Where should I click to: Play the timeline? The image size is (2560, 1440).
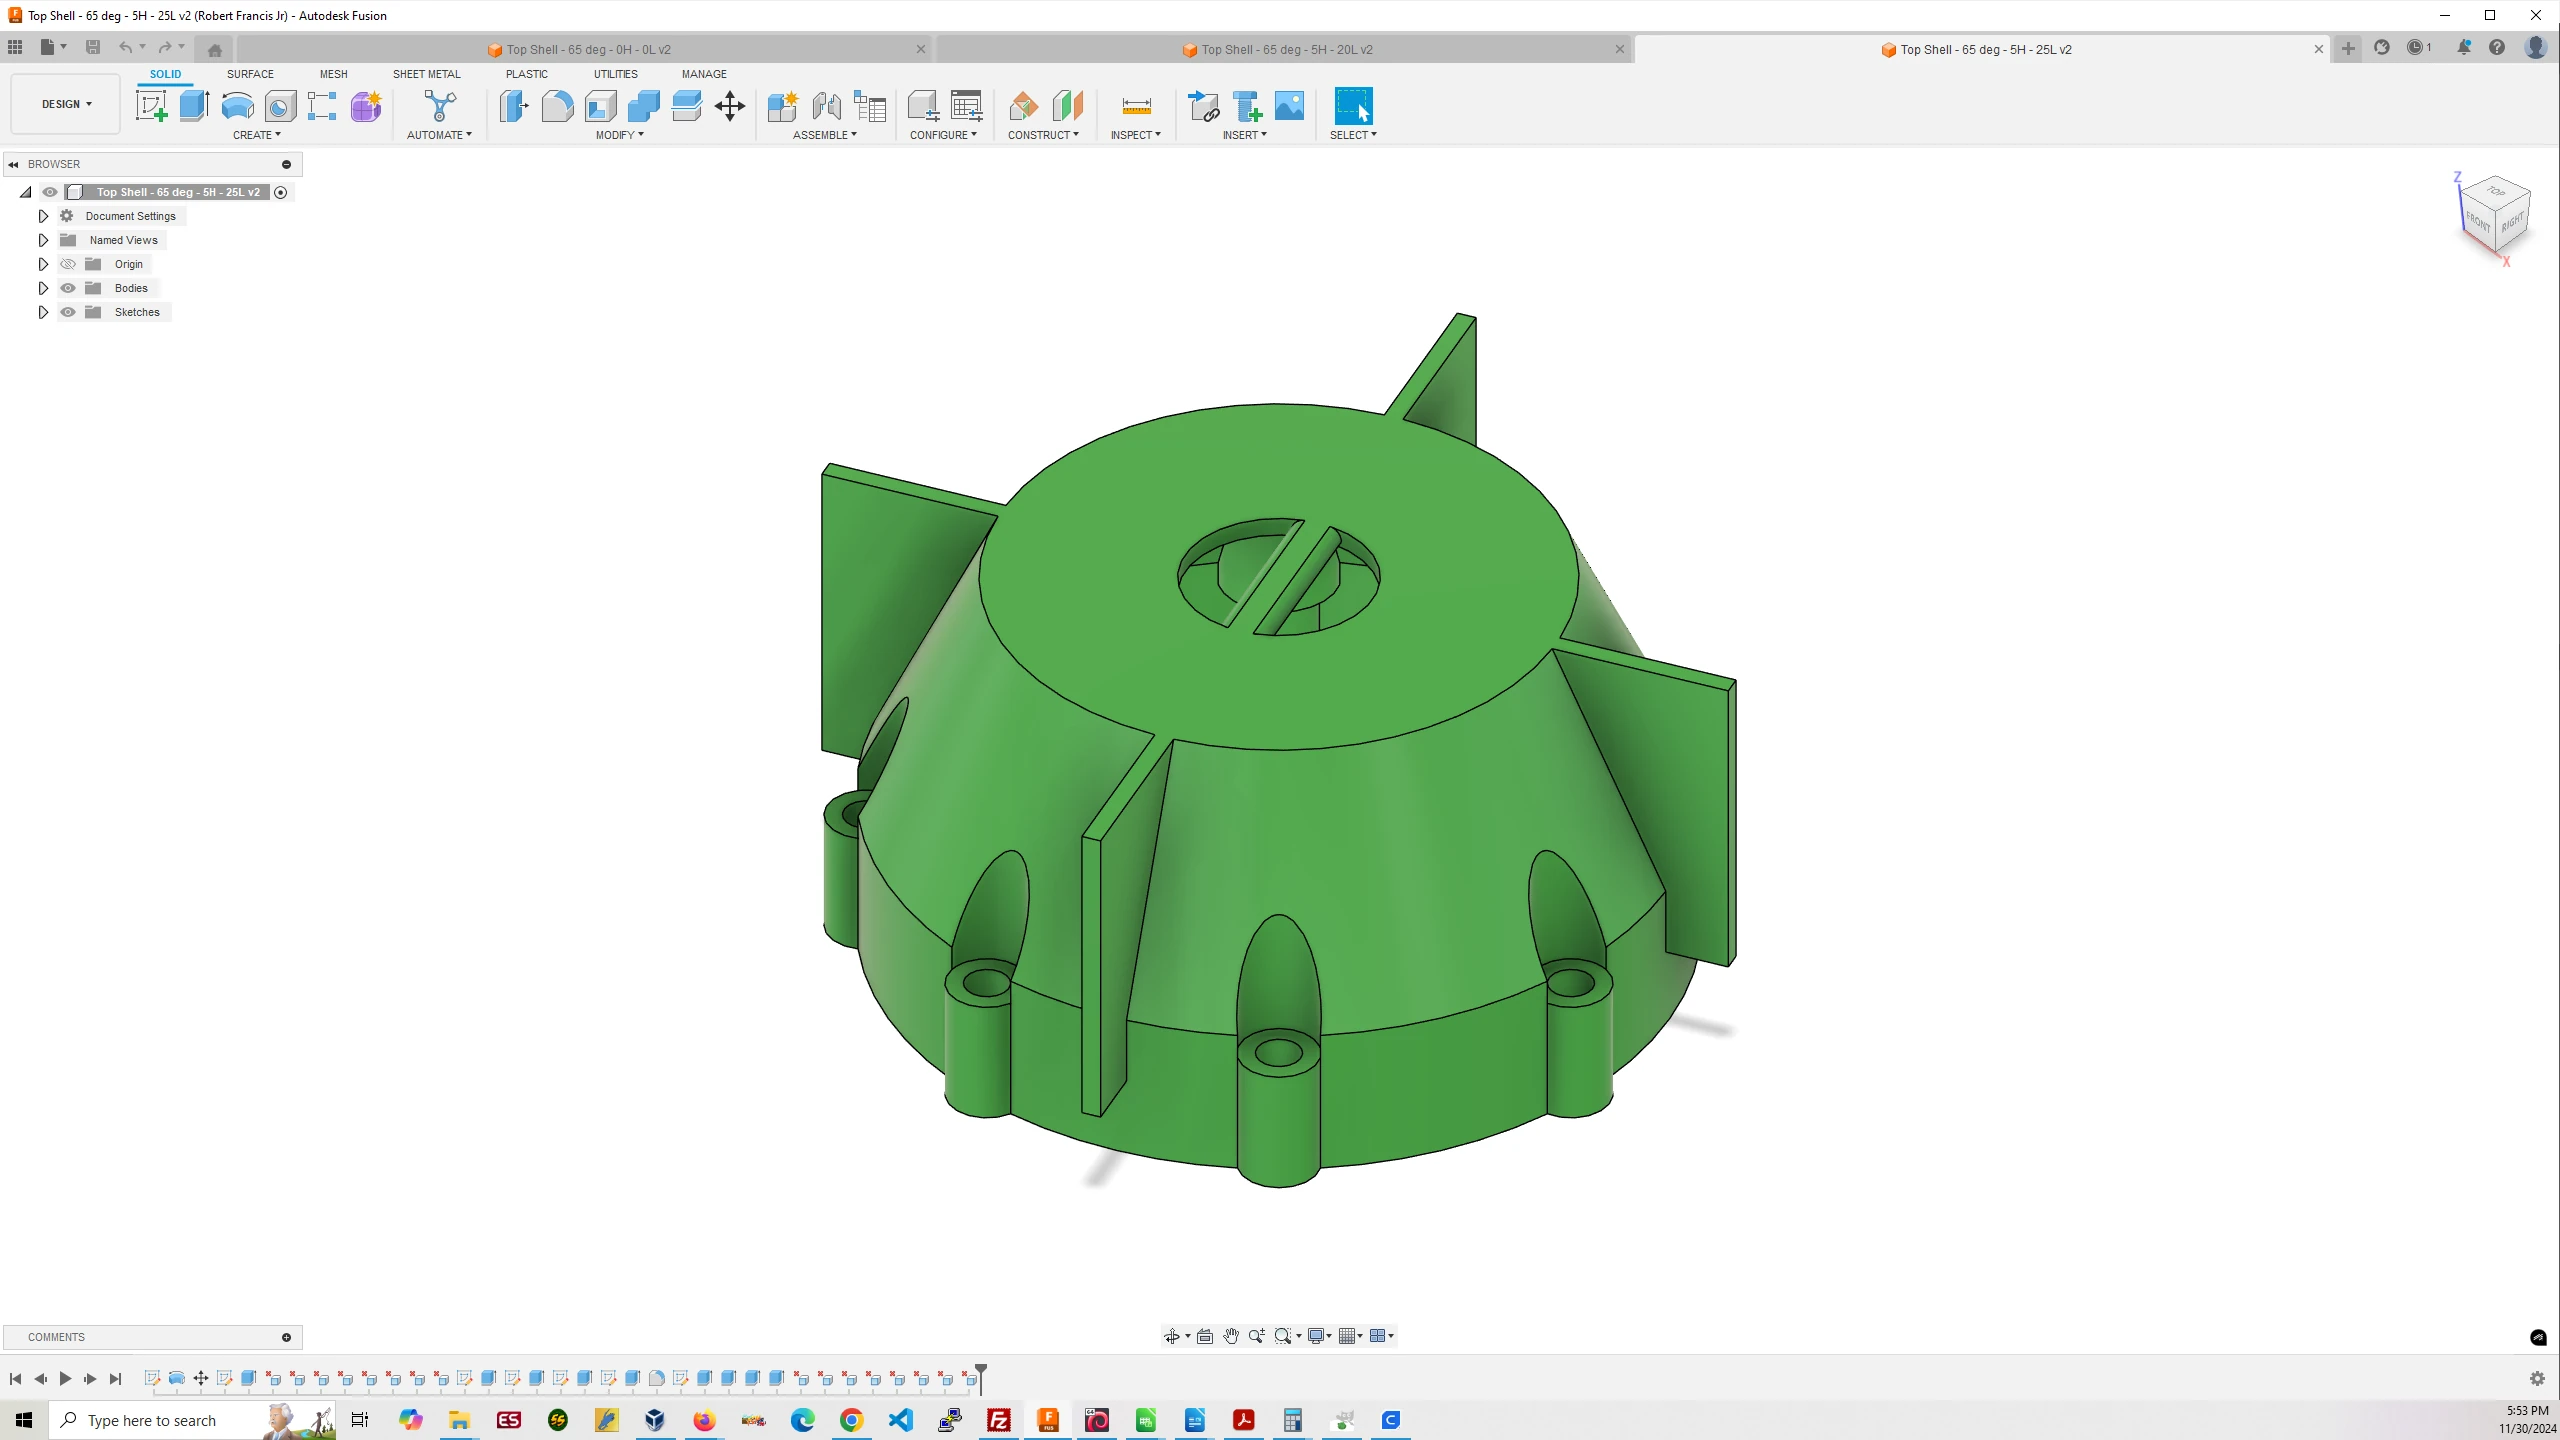coord(65,1379)
